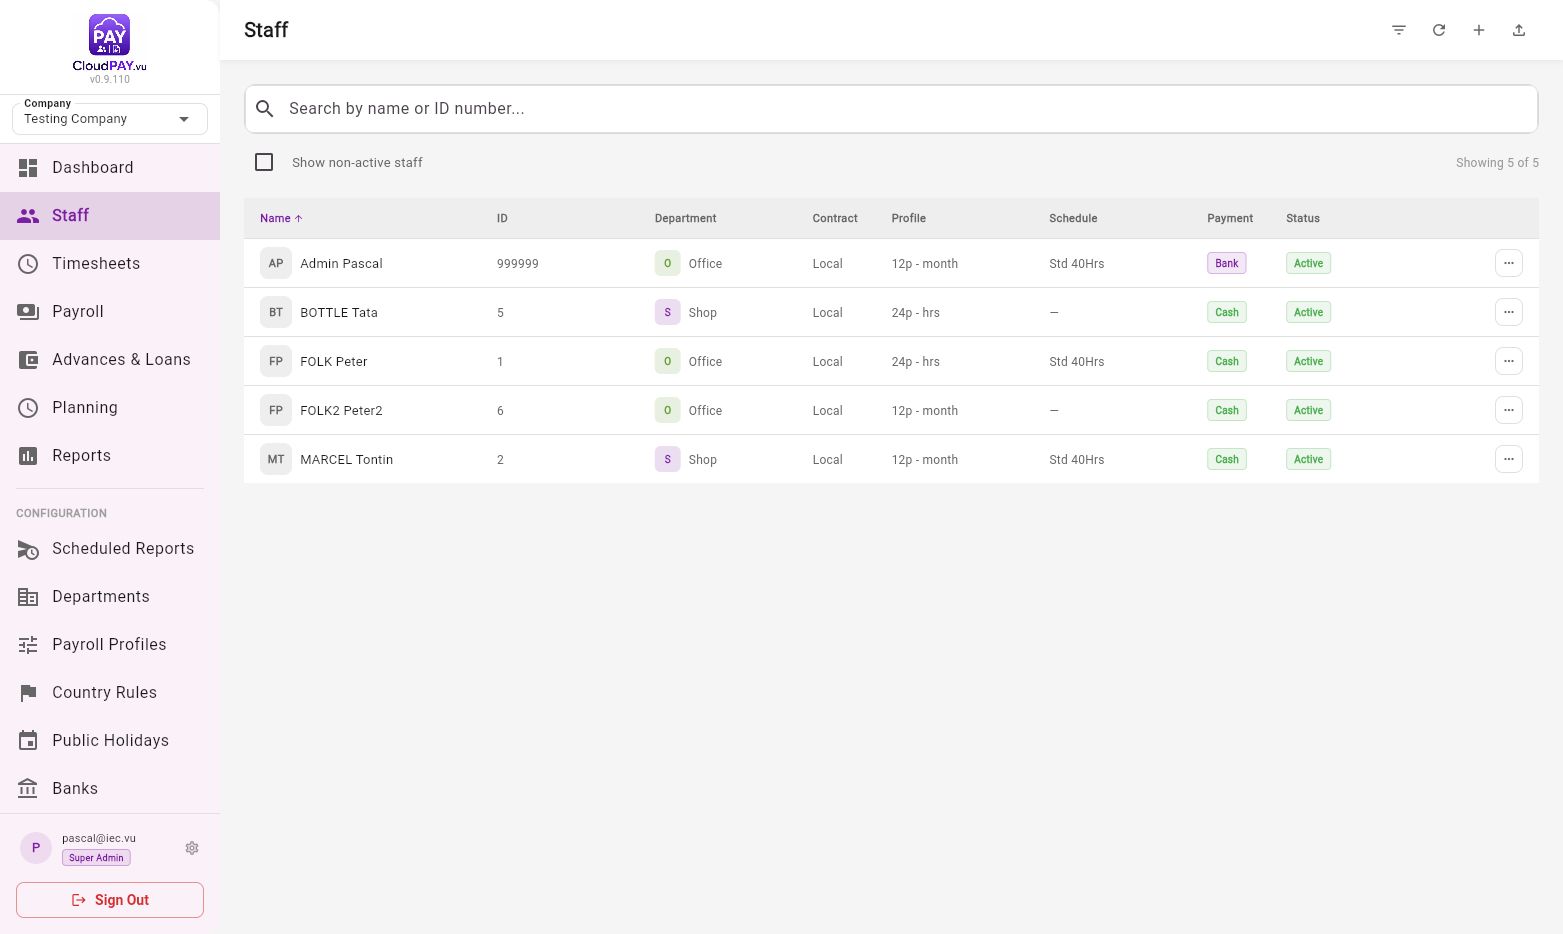The height and width of the screenshot is (934, 1563).
Task: Click the Sign Out button
Action: (110, 900)
